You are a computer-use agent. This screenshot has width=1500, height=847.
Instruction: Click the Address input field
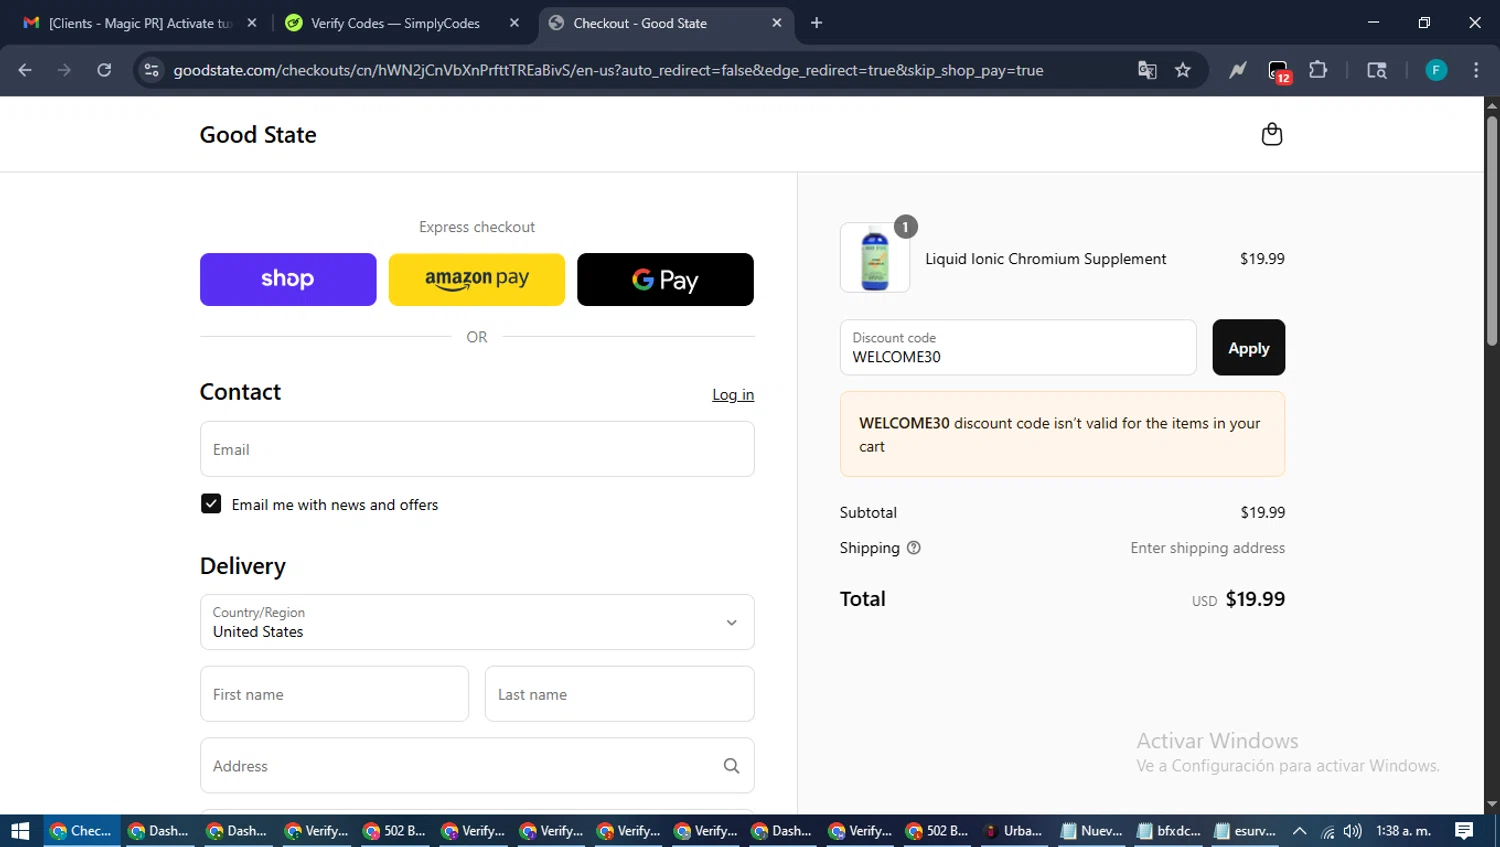[x=477, y=766]
